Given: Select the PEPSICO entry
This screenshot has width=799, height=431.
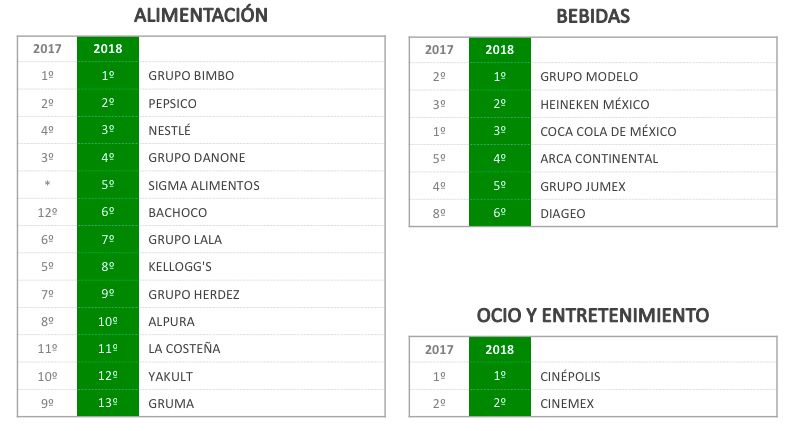Looking at the screenshot, I should click(x=172, y=103).
